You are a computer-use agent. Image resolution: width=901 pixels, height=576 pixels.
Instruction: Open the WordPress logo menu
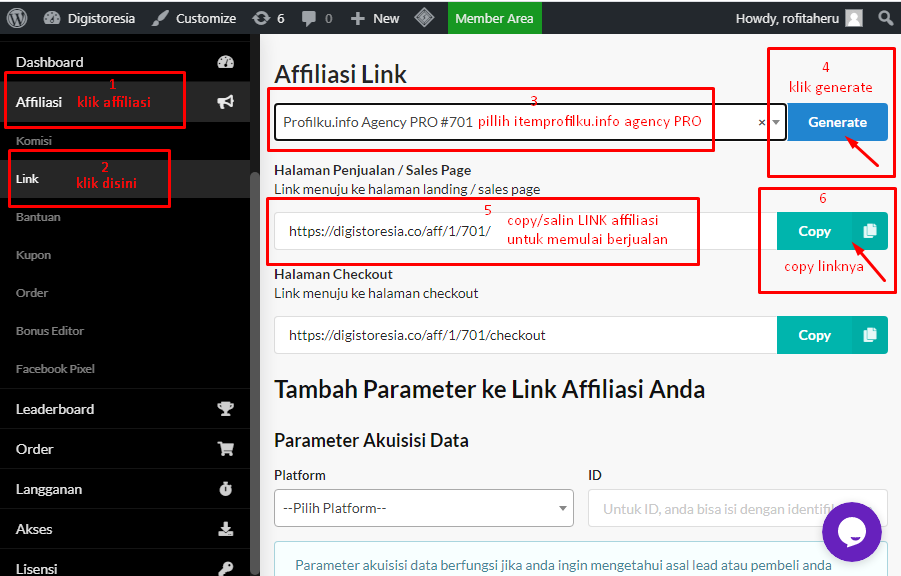tap(17, 18)
